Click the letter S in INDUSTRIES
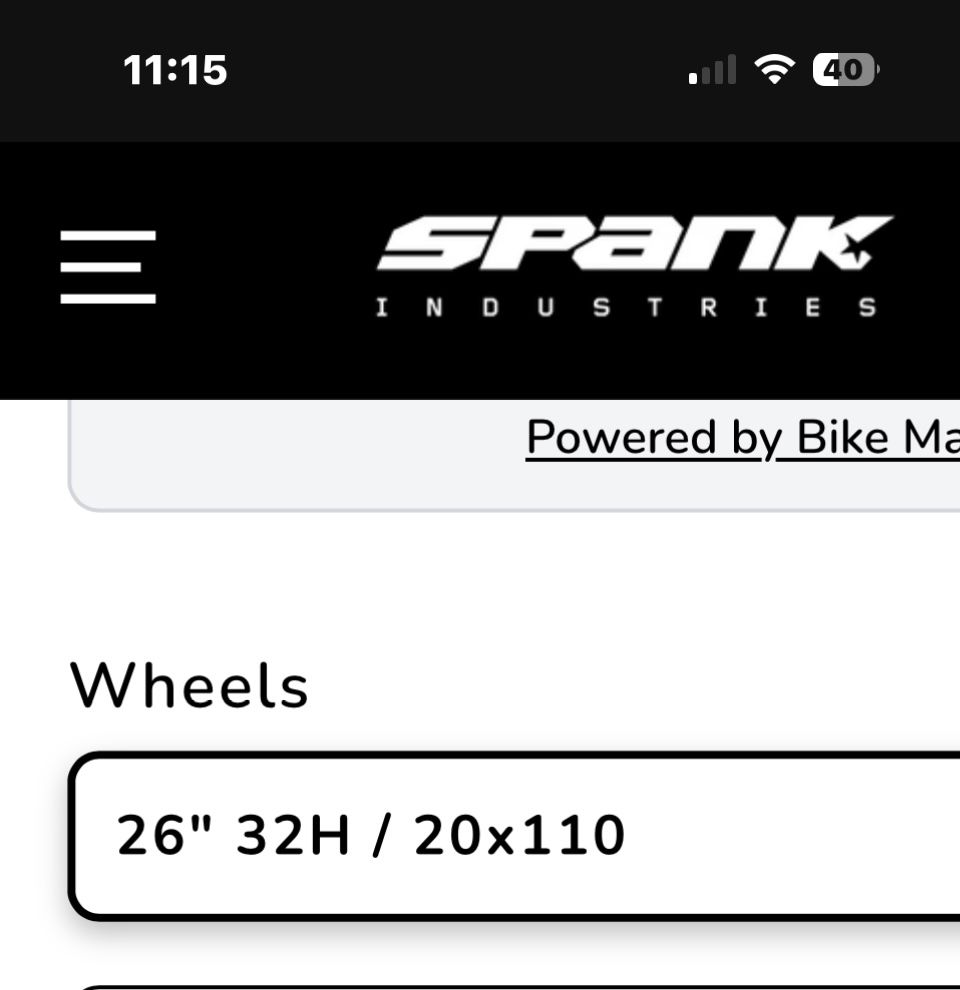This screenshot has width=960, height=990. click(600, 307)
